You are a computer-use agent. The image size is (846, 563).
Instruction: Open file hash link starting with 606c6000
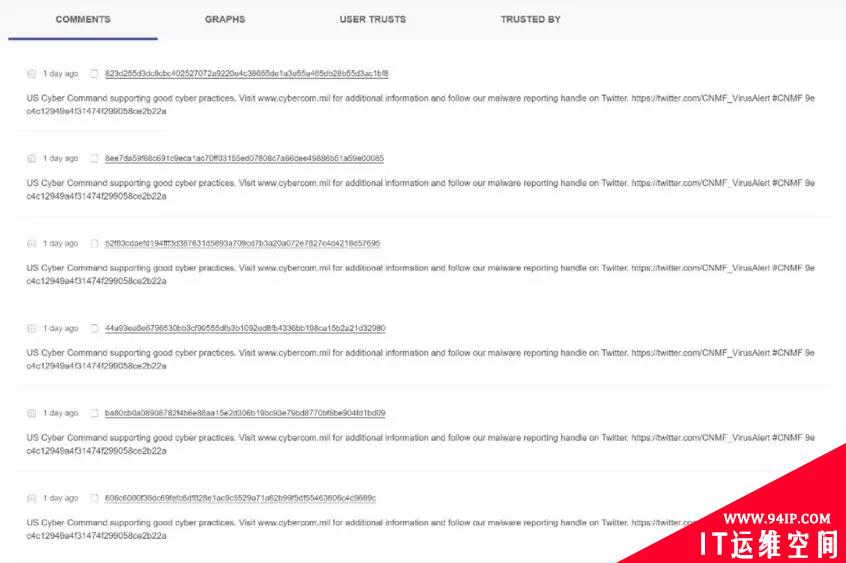click(x=240, y=498)
